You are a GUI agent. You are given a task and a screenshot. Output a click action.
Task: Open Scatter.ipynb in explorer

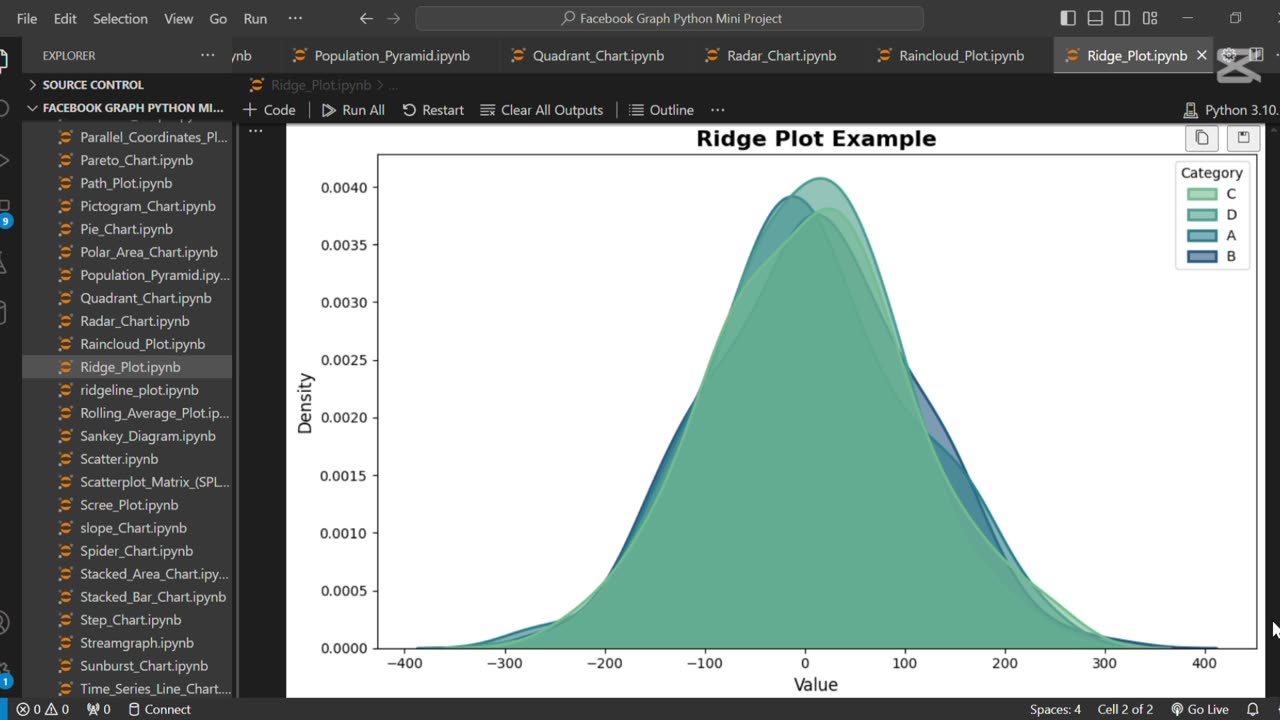point(118,459)
